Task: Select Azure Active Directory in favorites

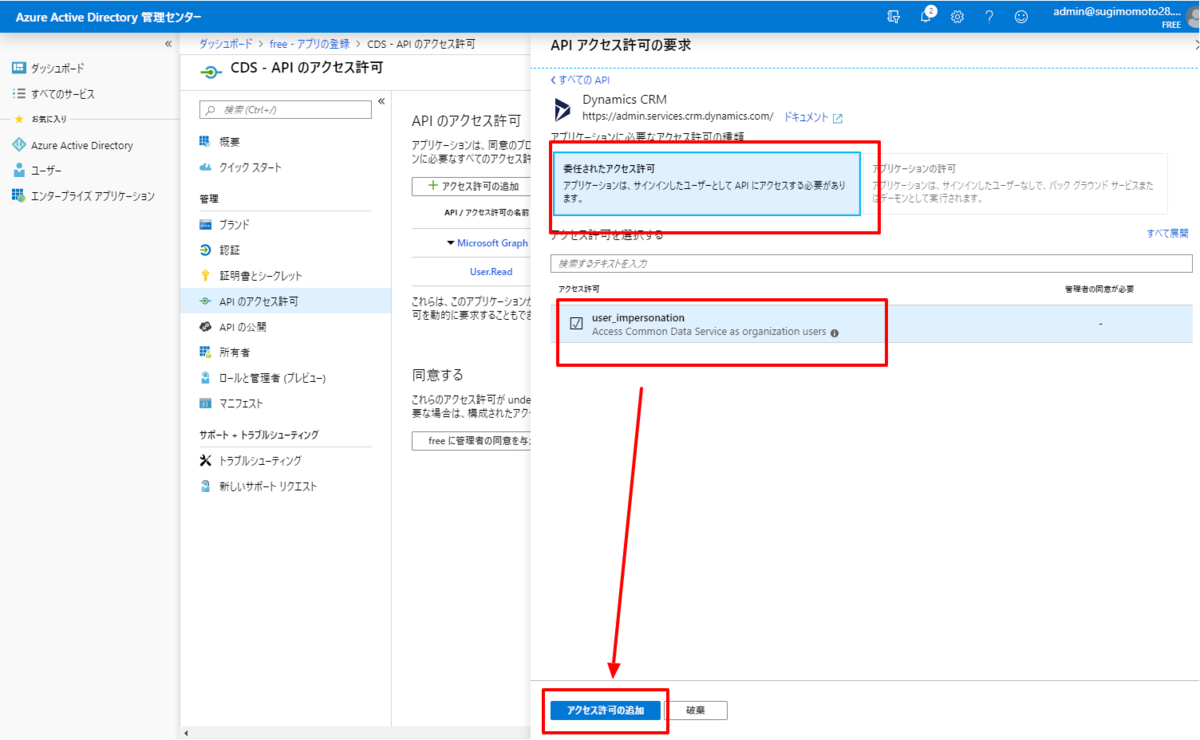Action: click(x=82, y=145)
